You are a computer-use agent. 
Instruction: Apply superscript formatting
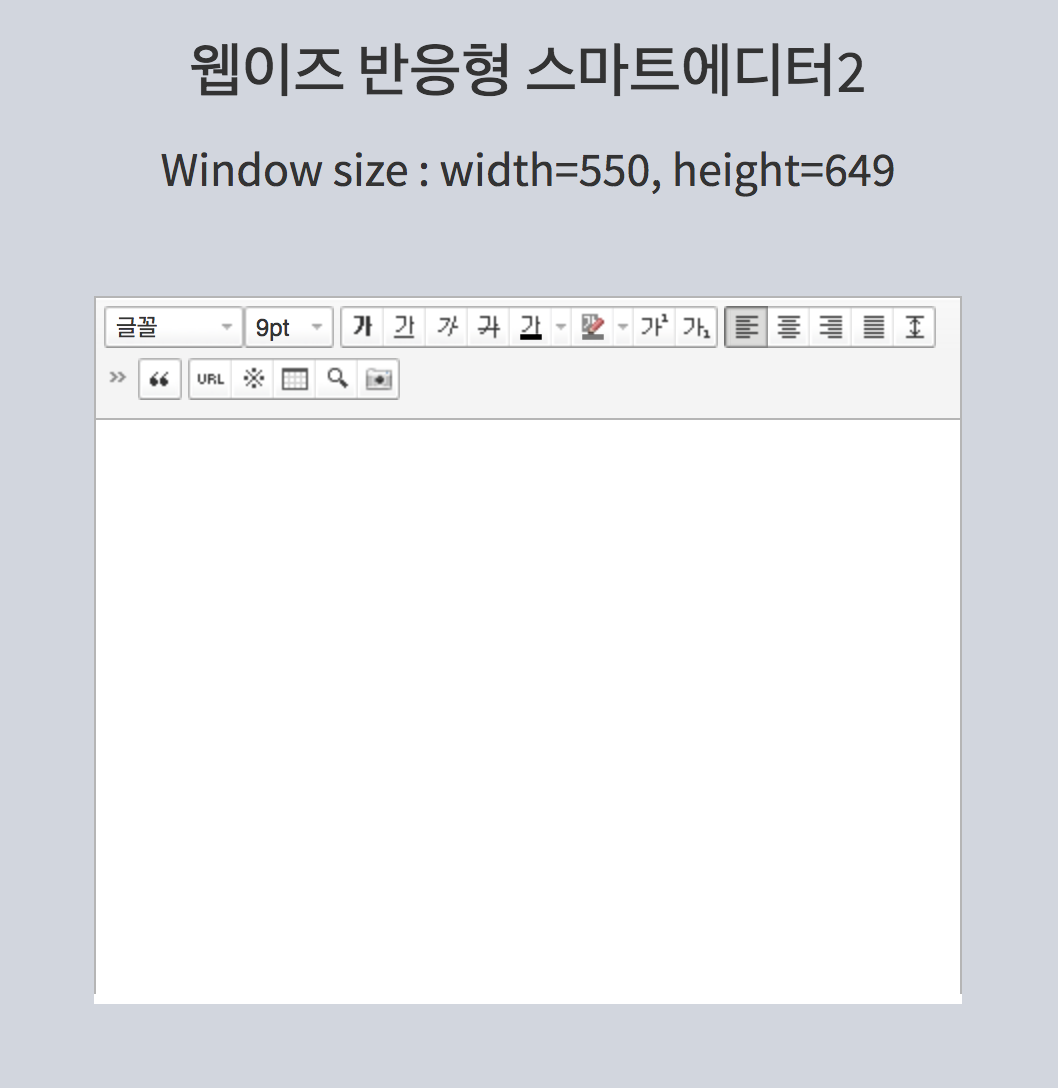click(x=654, y=327)
